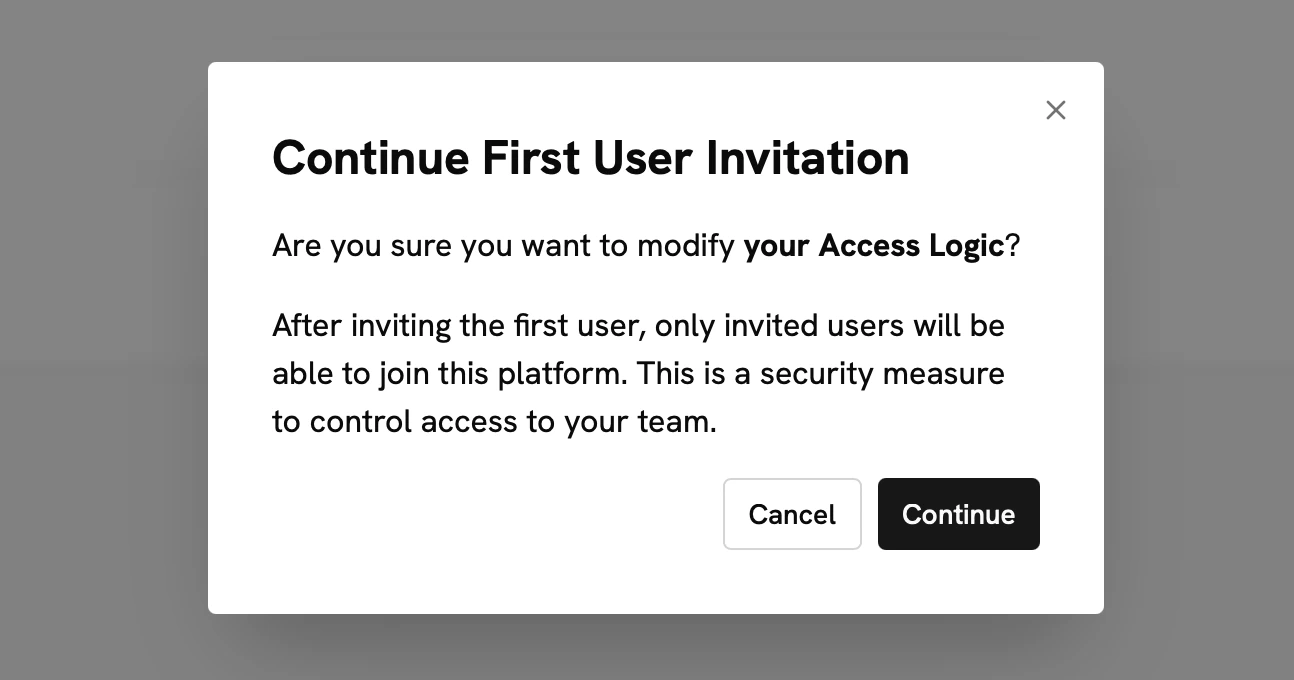Screen dimensions: 1294x680
Task: Click the bolded 'your Access Logic' text
Action: [x=873, y=245]
